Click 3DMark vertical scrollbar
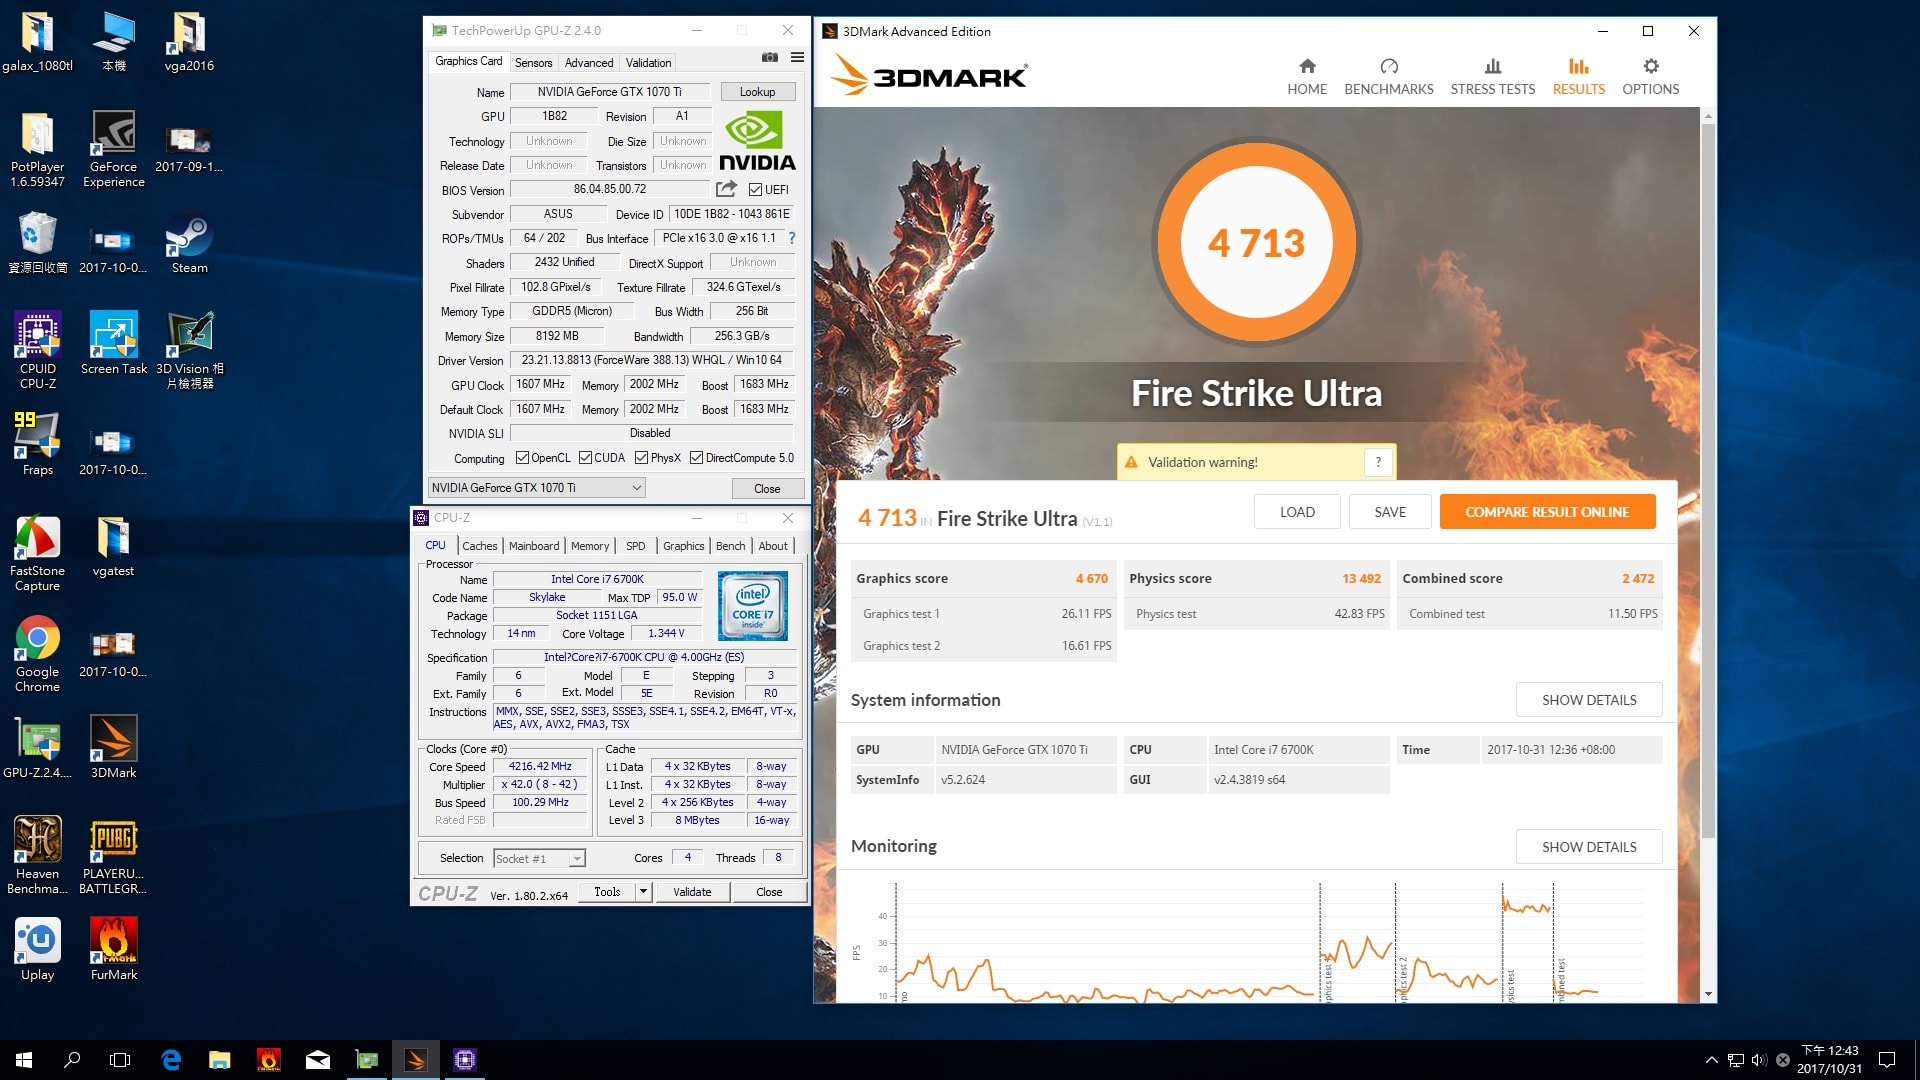 pyautogui.click(x=1708, y=480)
